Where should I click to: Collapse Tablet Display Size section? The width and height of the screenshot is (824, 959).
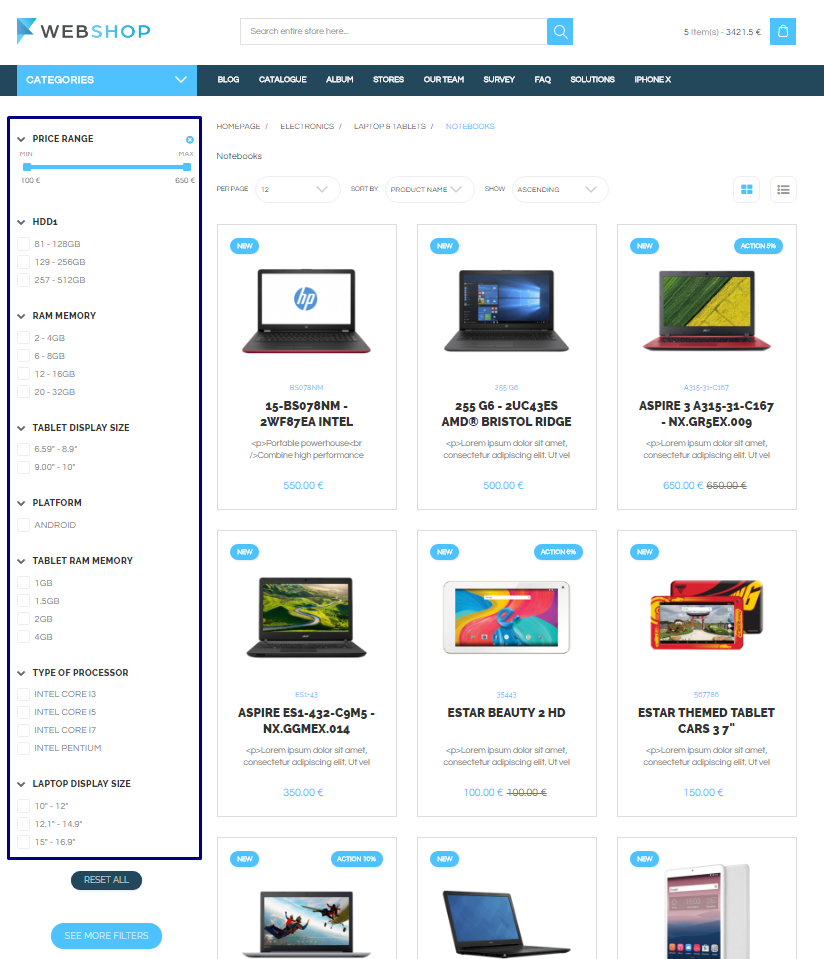21,428
